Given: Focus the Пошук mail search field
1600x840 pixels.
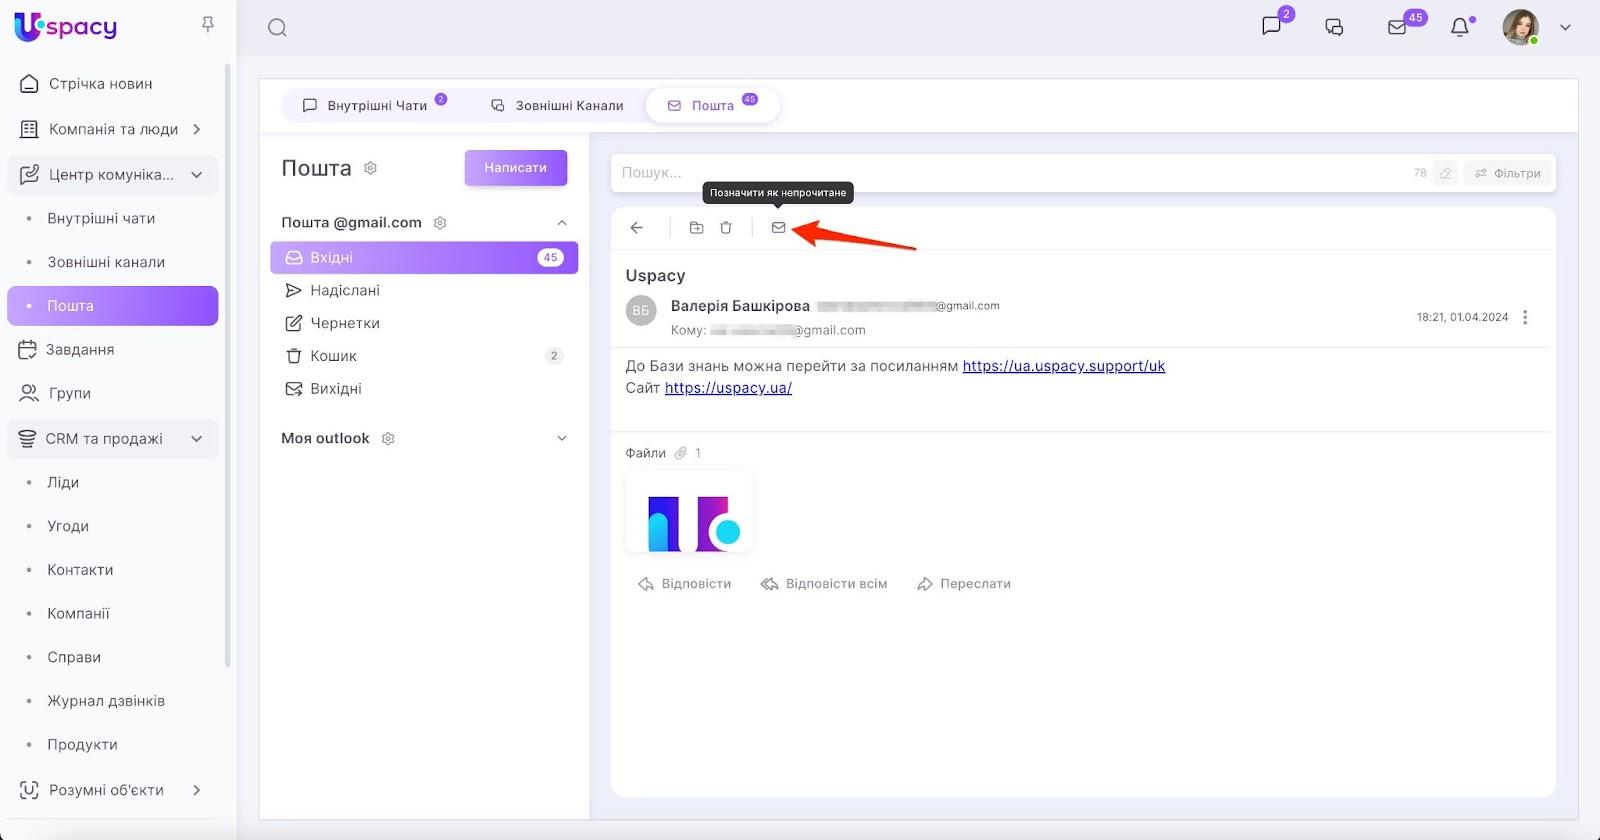Looking at the screenshot, I should tap(1010, 173).
